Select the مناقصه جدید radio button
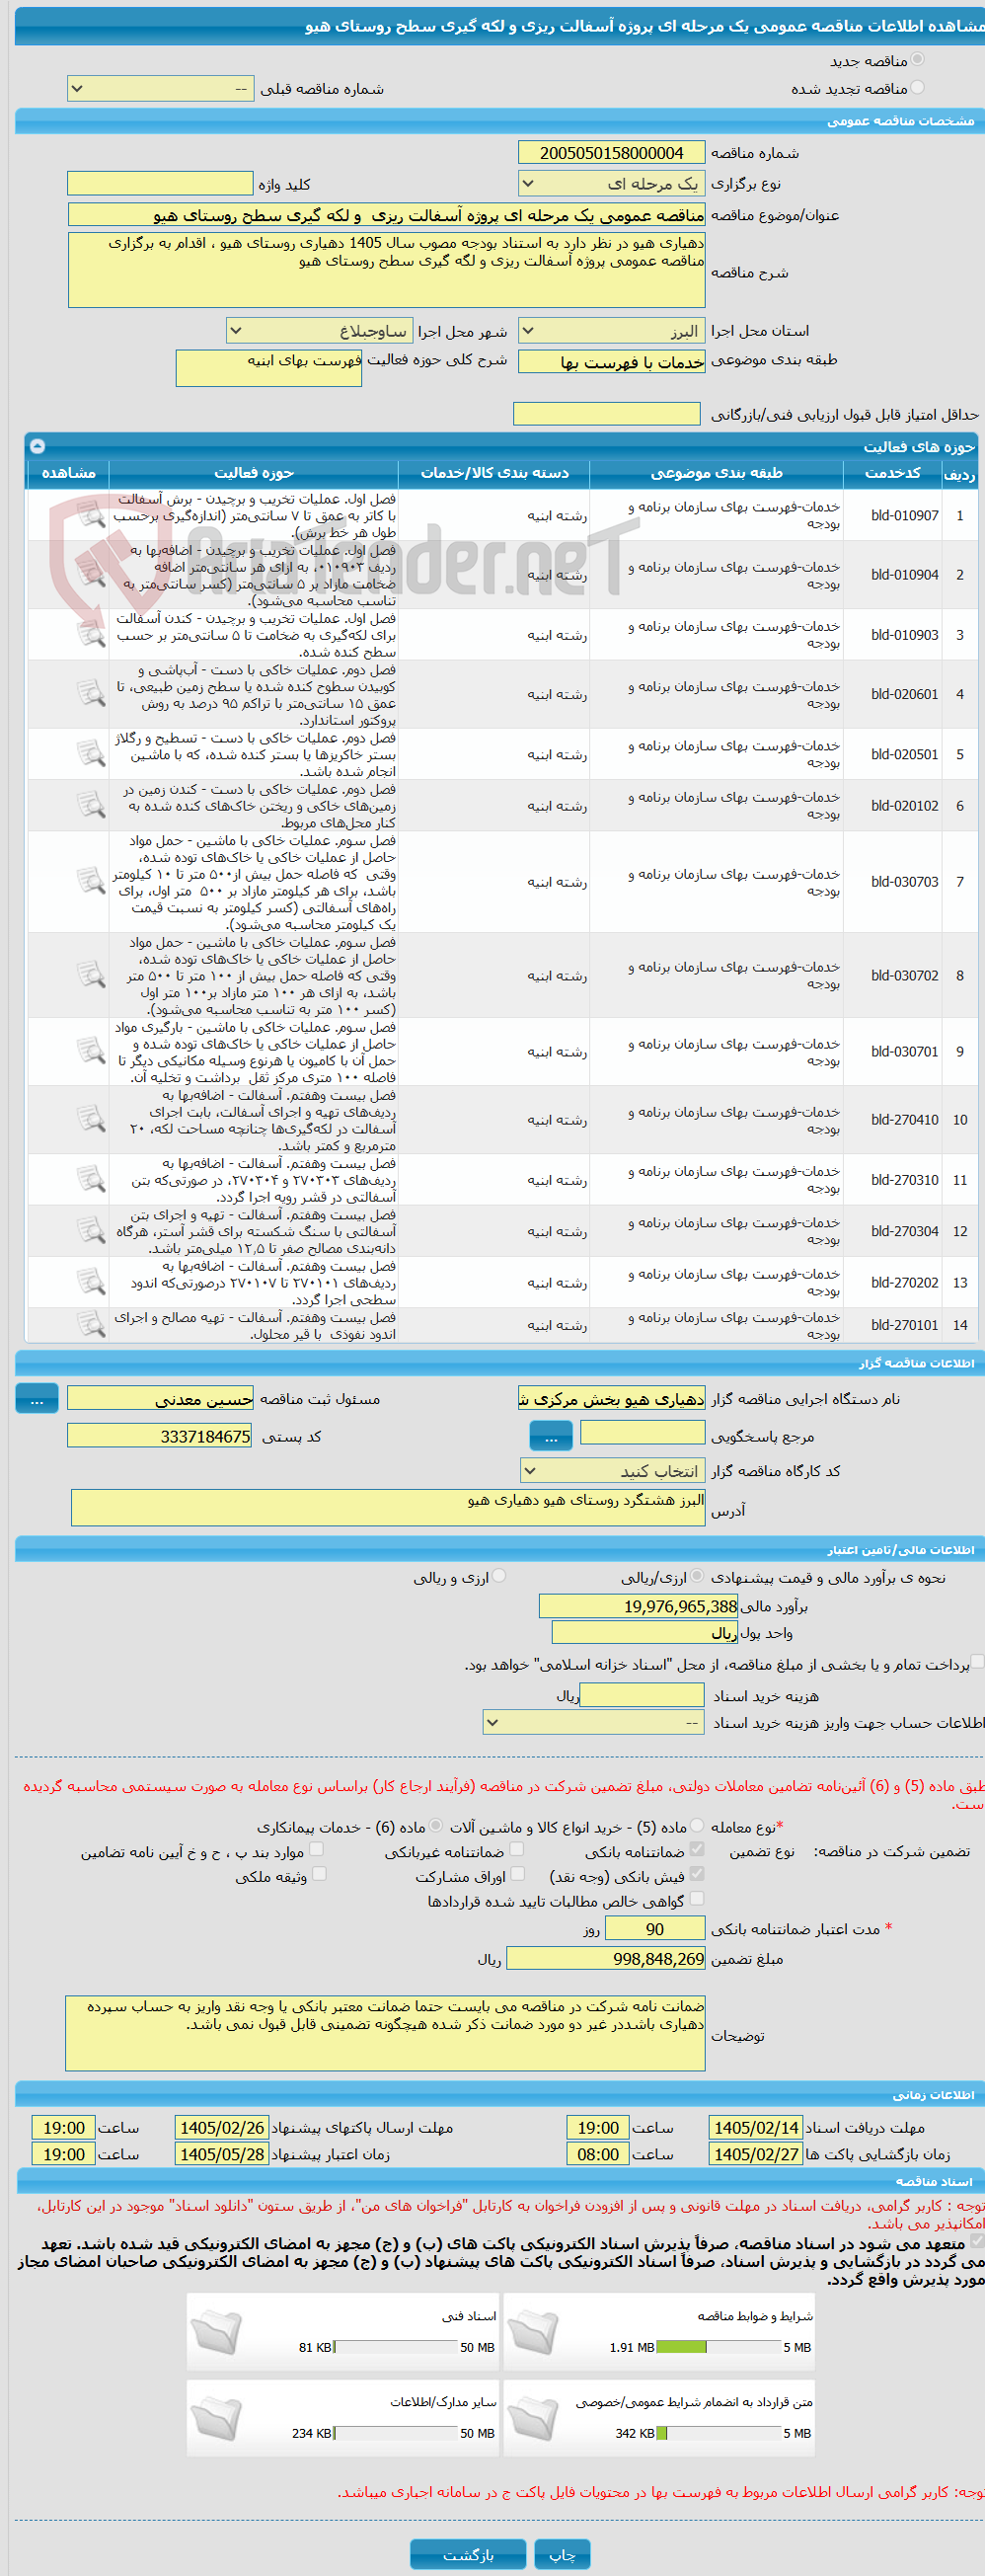 (917, 60)
